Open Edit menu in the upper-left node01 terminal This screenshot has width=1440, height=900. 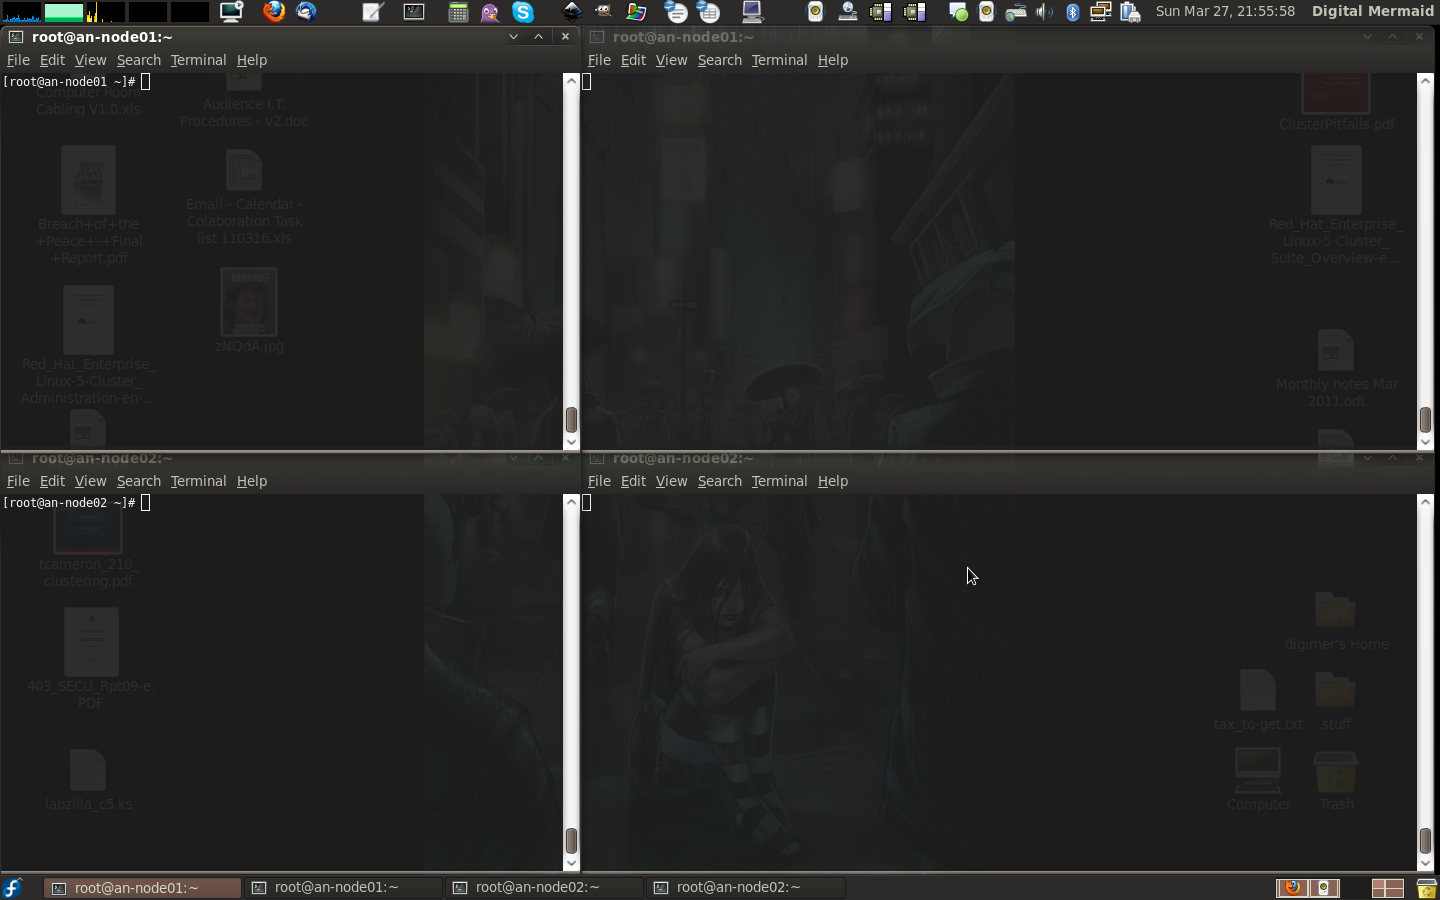coord(52,60)
